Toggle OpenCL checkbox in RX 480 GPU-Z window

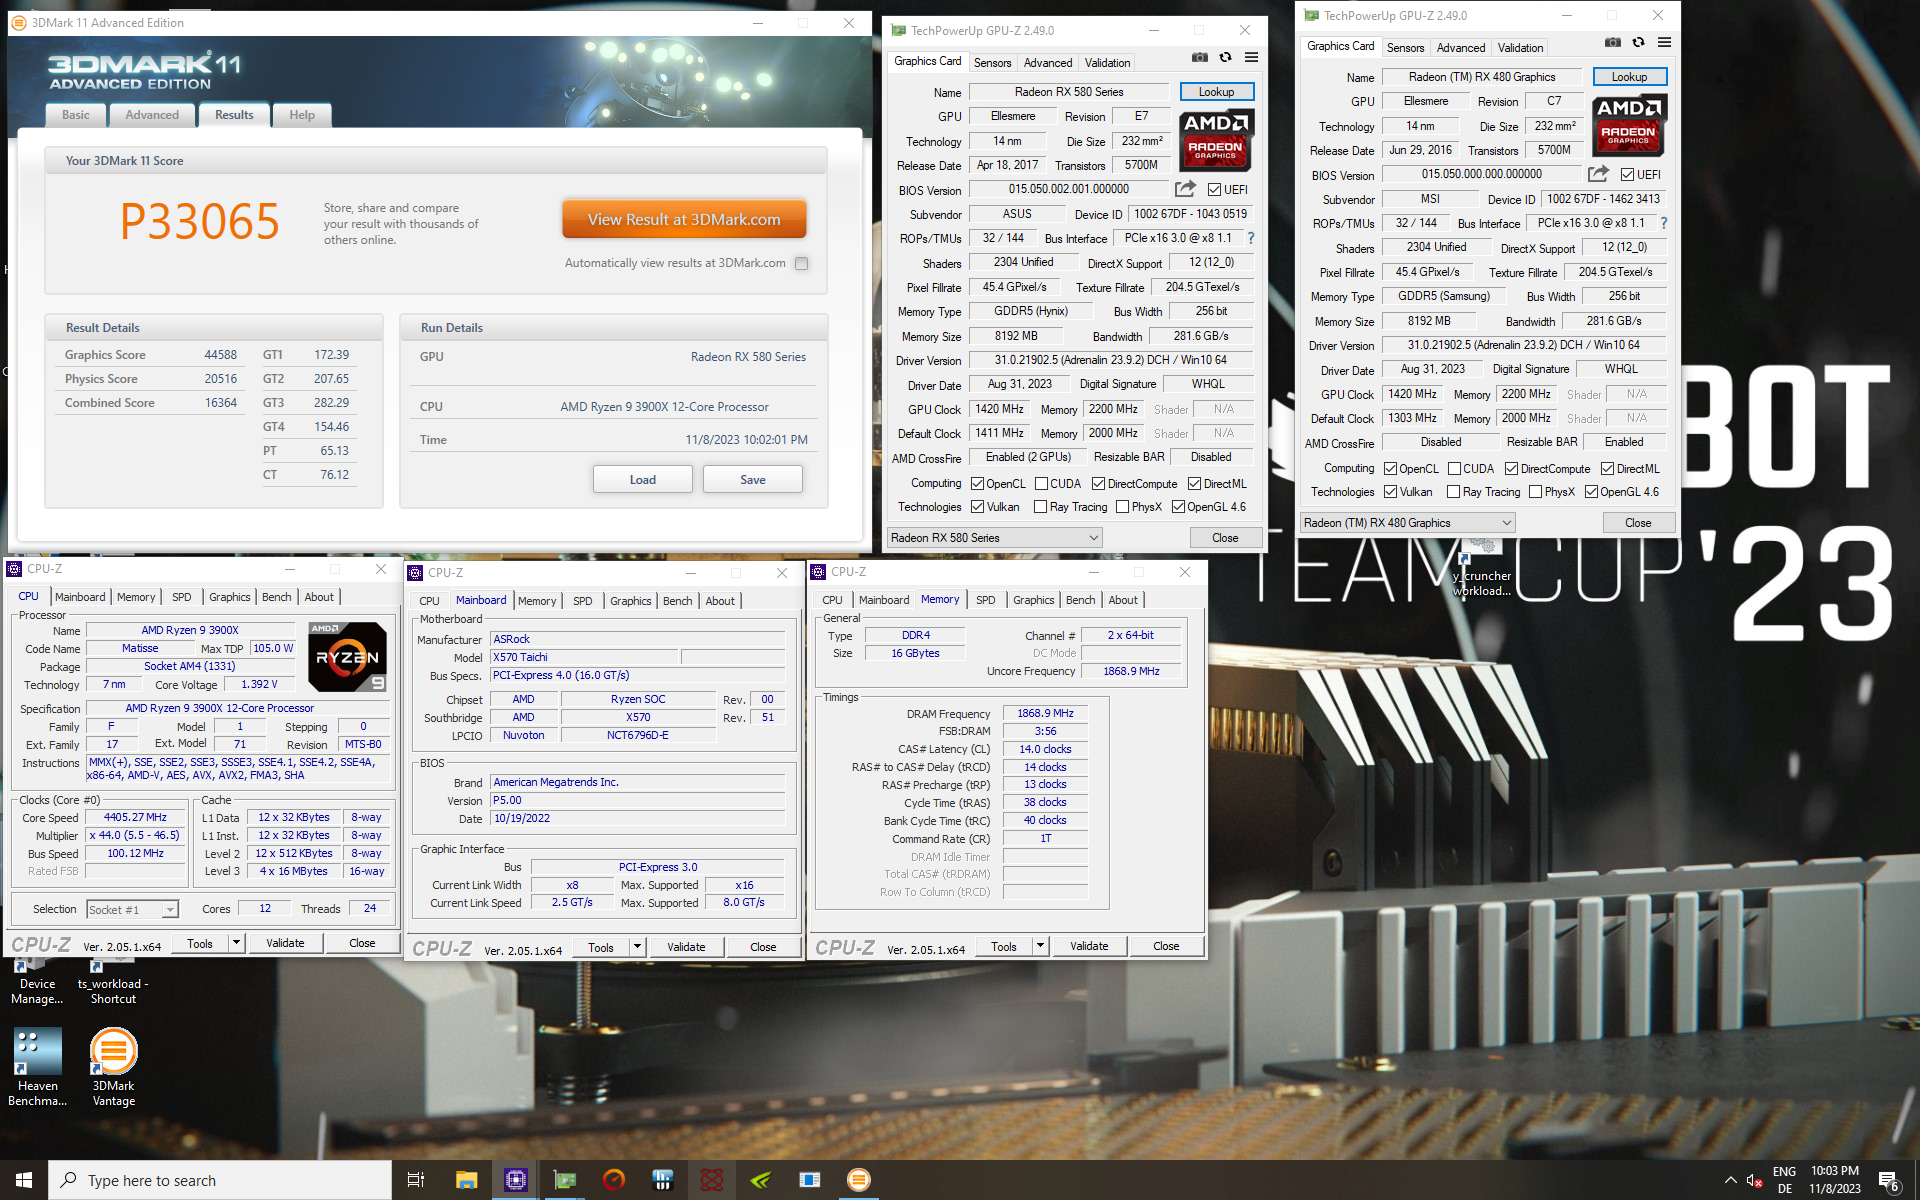1390,469
